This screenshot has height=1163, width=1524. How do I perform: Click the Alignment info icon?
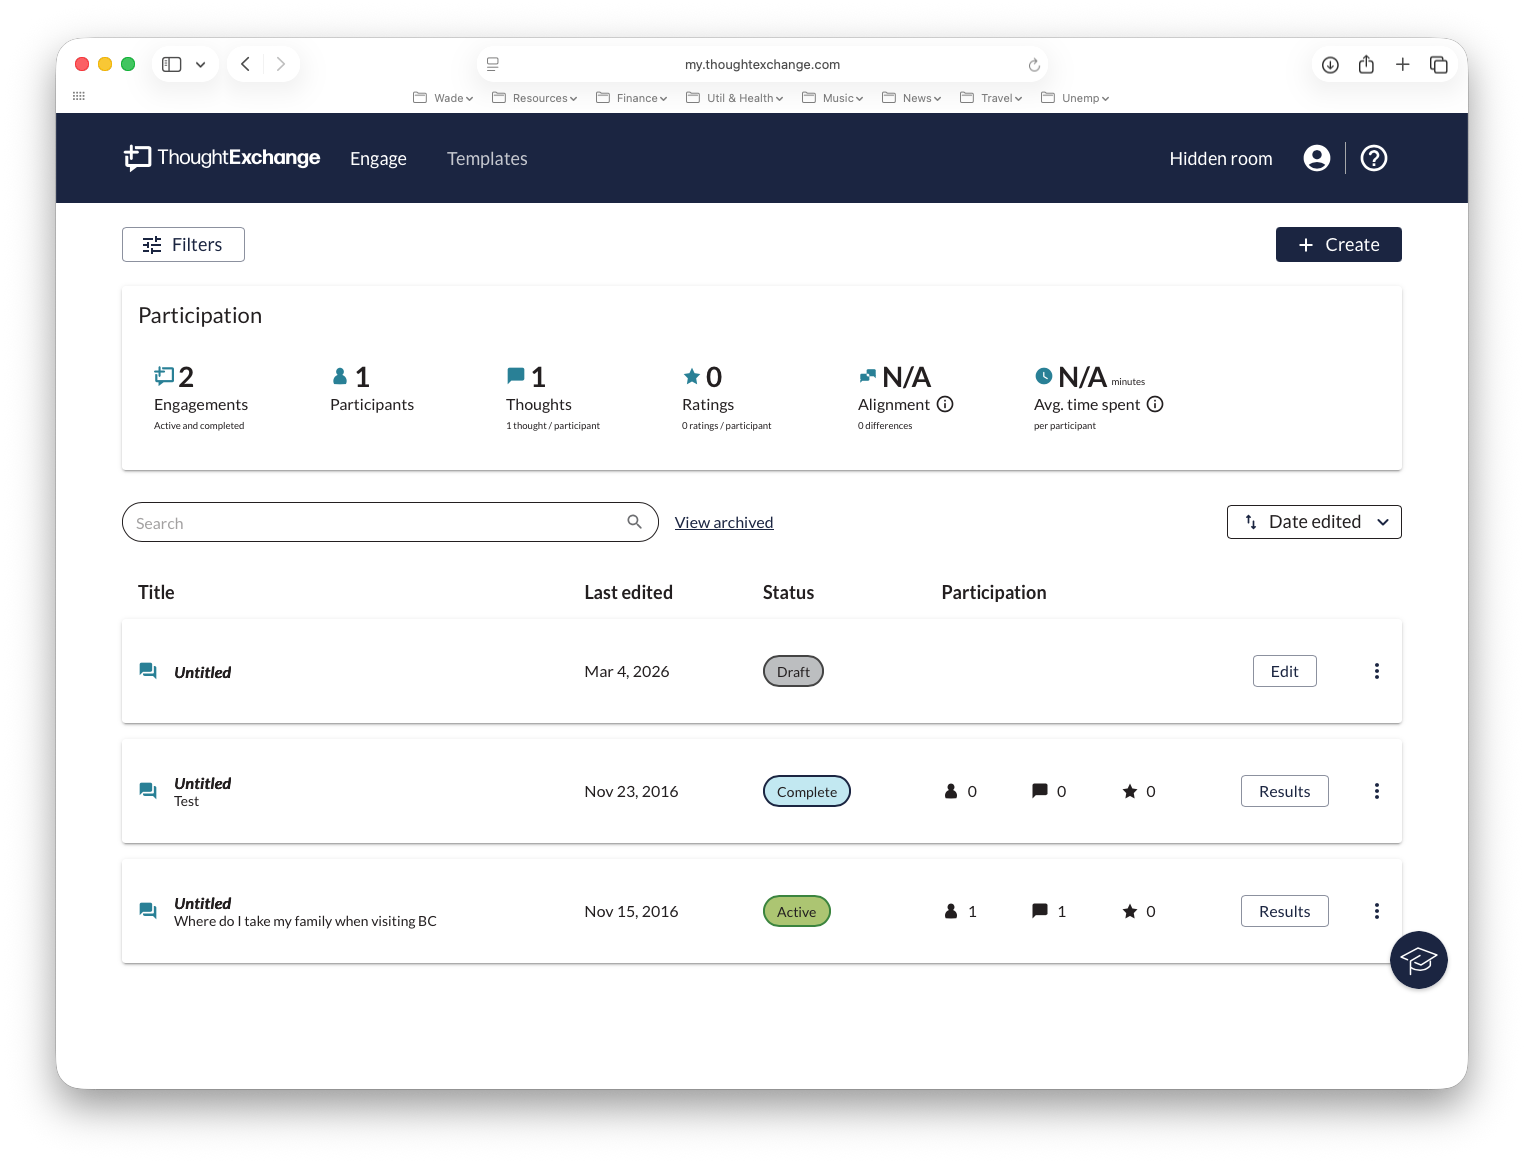click(945, 404)
